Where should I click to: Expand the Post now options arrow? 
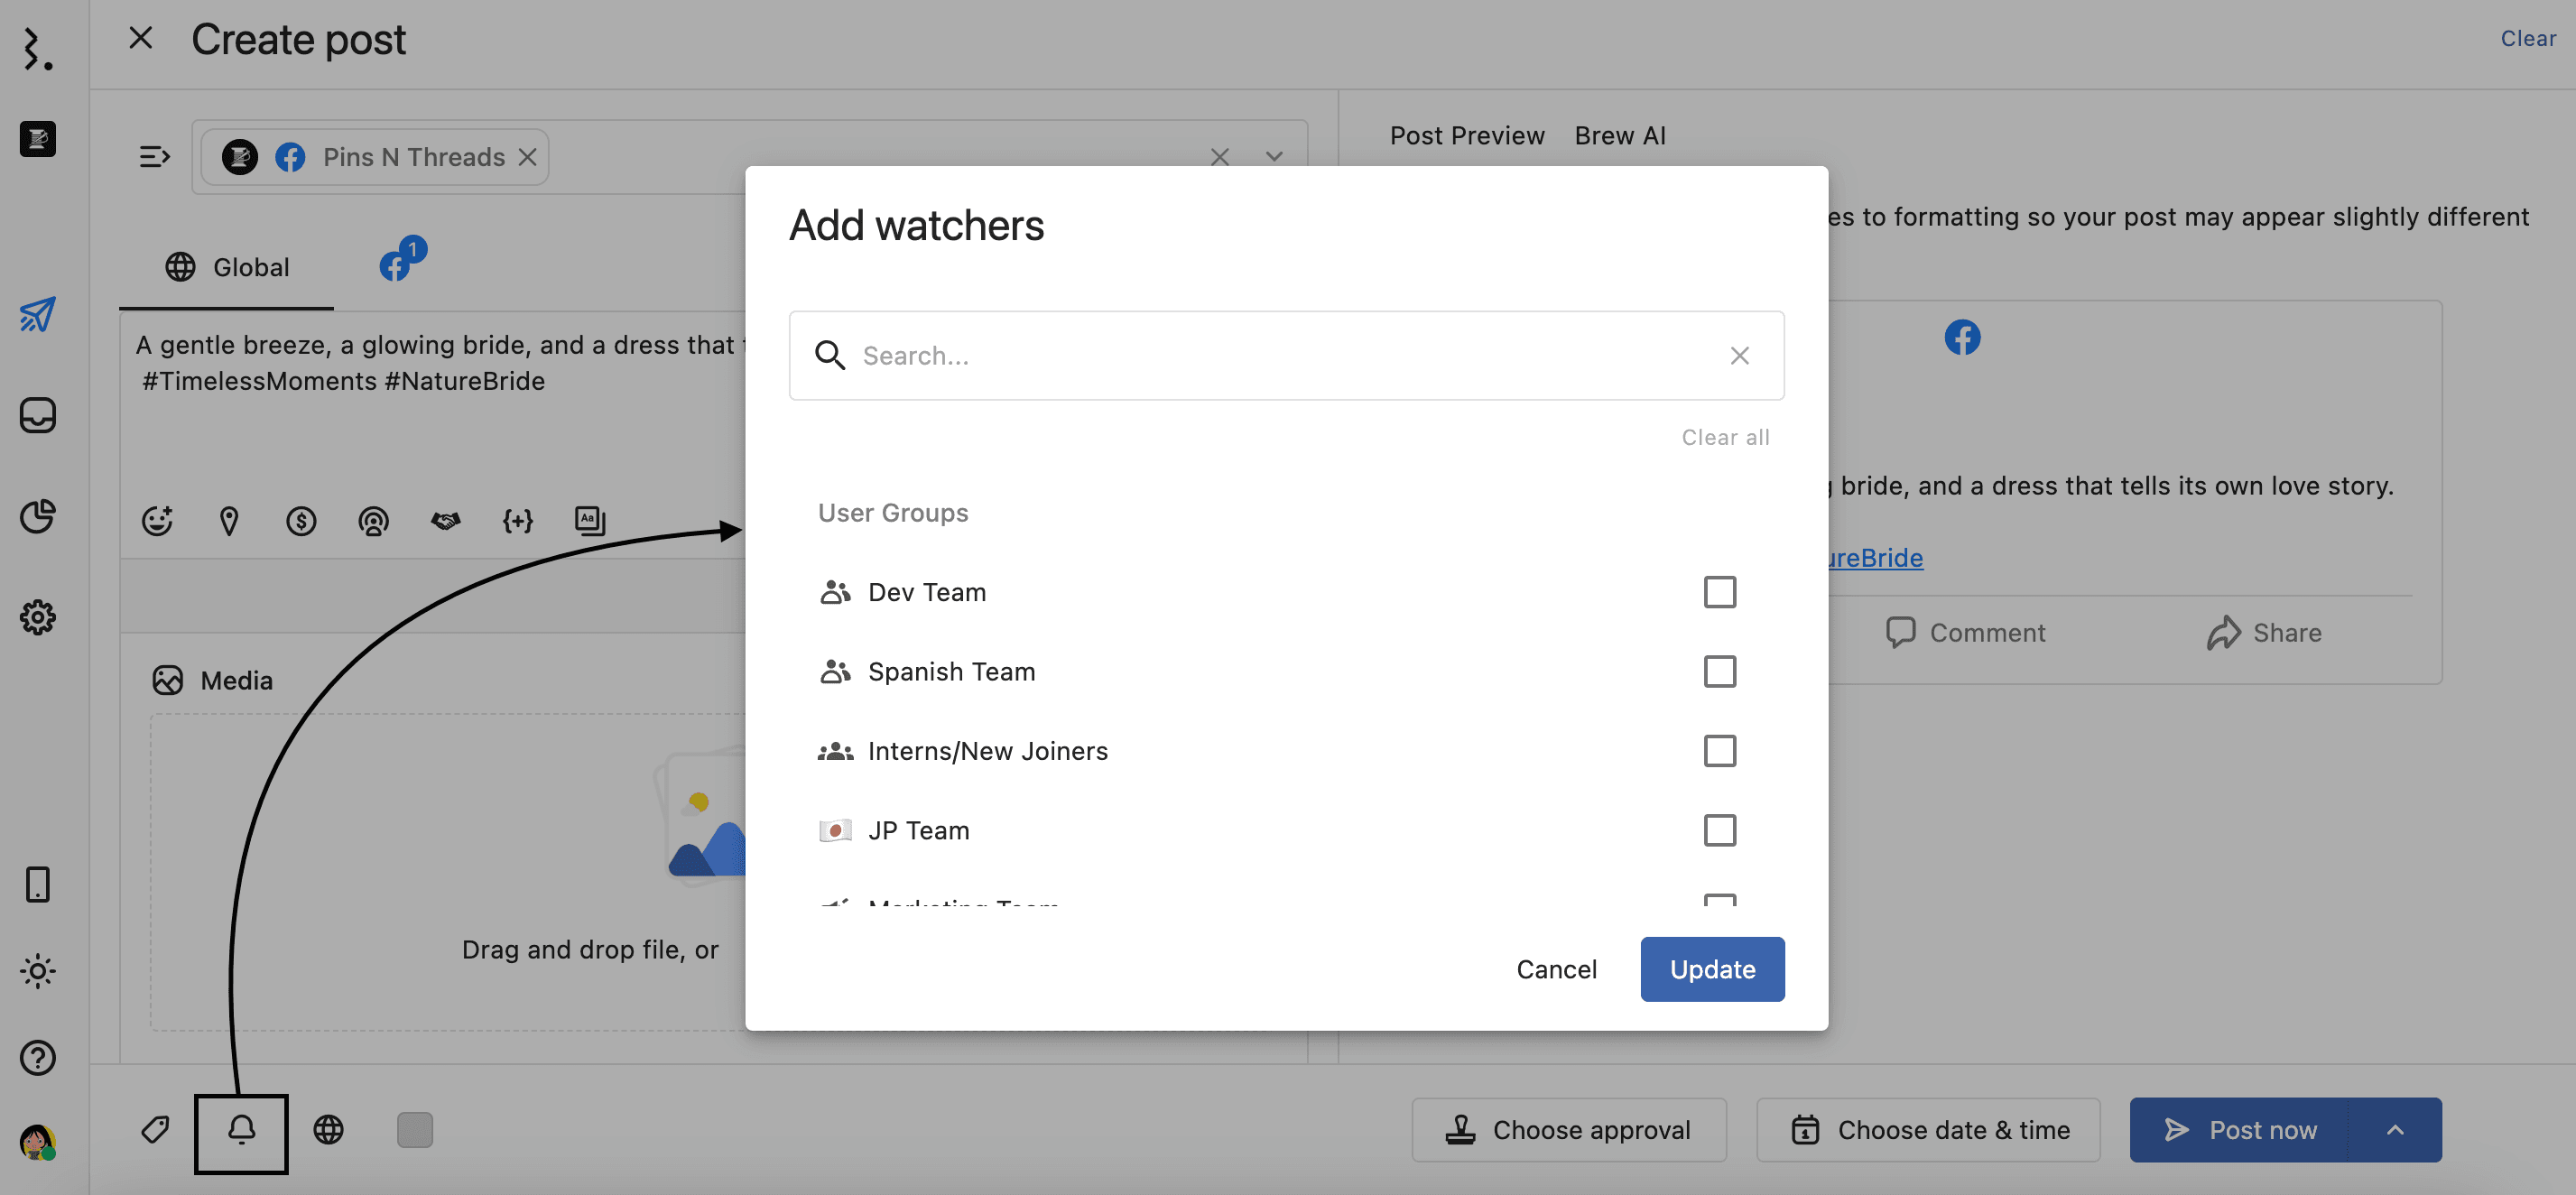pyautogui.click(x=2394, y=1130)
